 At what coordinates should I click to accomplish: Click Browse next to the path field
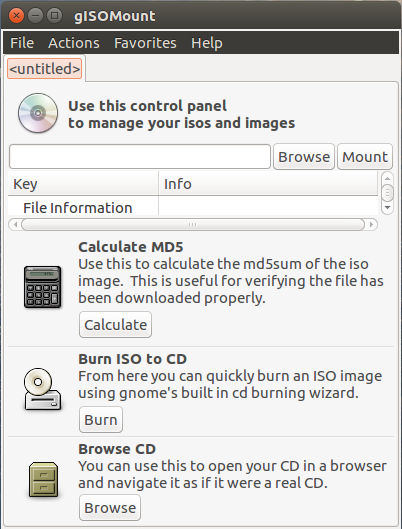pos(304,157)
